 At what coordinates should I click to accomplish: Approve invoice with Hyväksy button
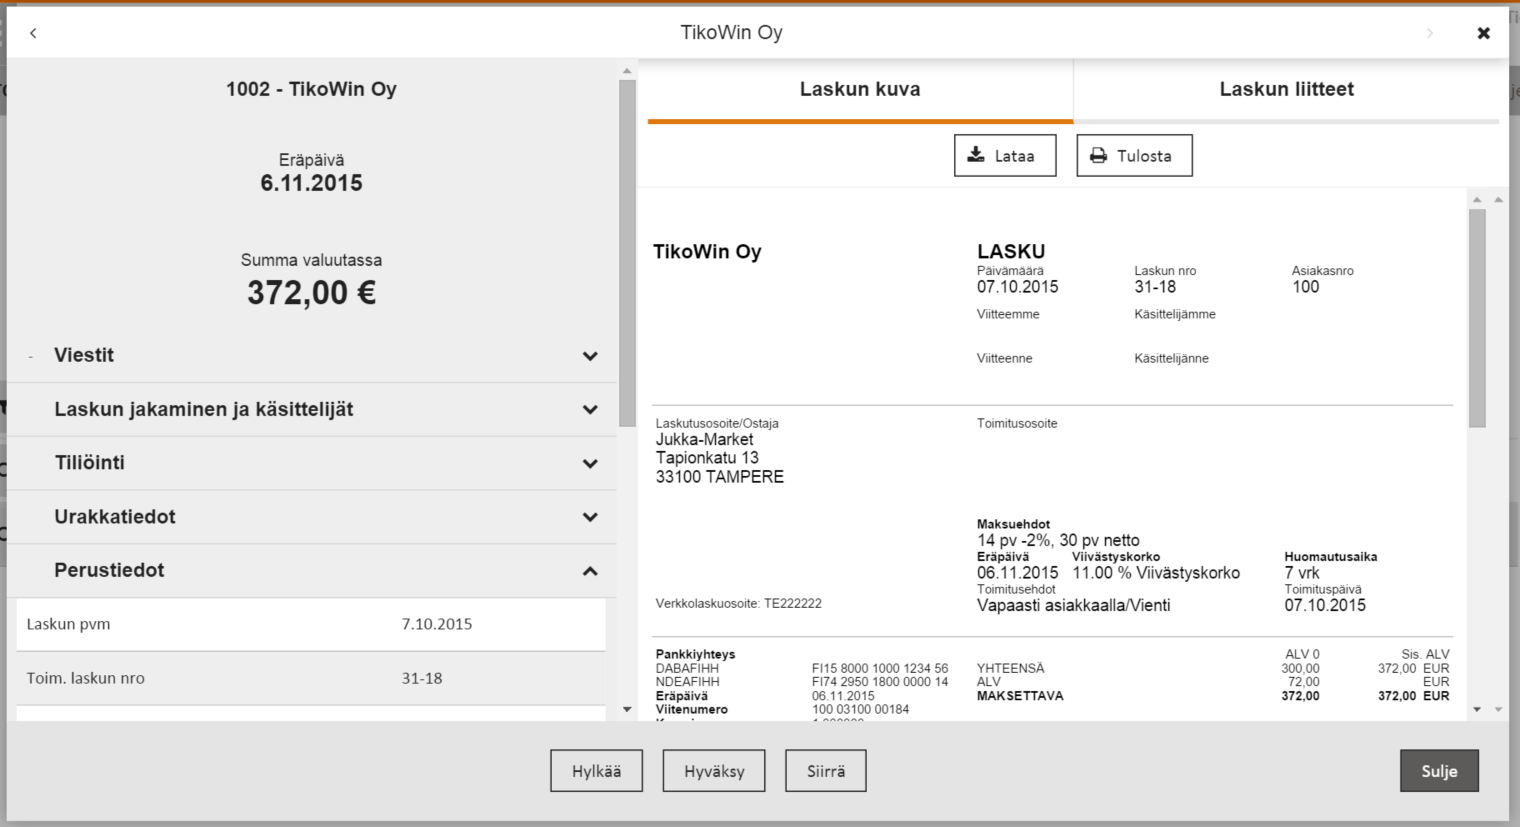(x=714, y=771)
